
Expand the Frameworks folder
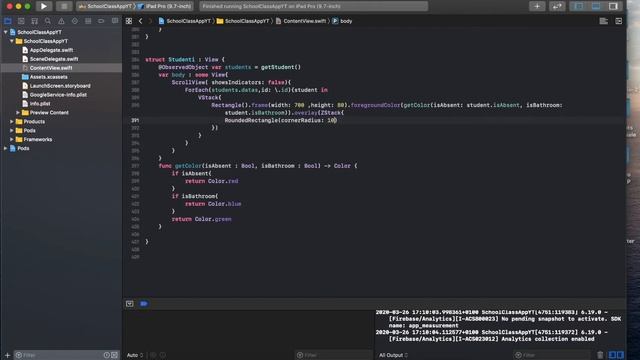point(12,140)
